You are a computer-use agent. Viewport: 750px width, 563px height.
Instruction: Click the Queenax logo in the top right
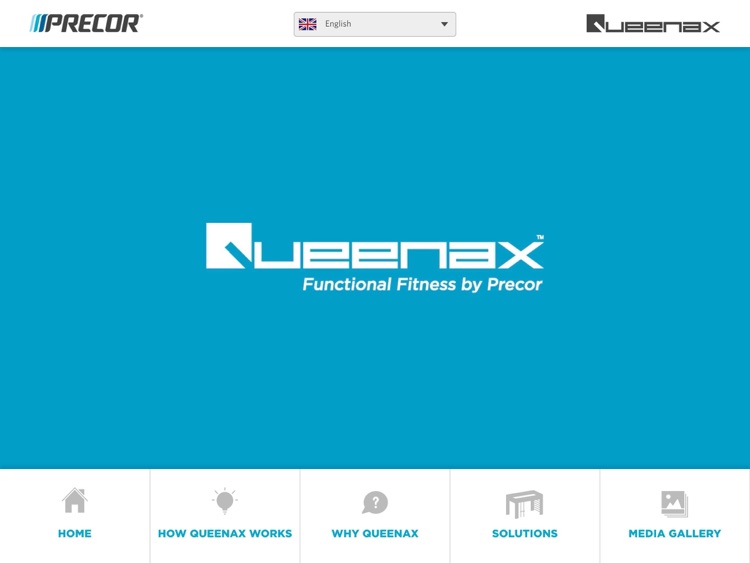click(x=653, y=24)
